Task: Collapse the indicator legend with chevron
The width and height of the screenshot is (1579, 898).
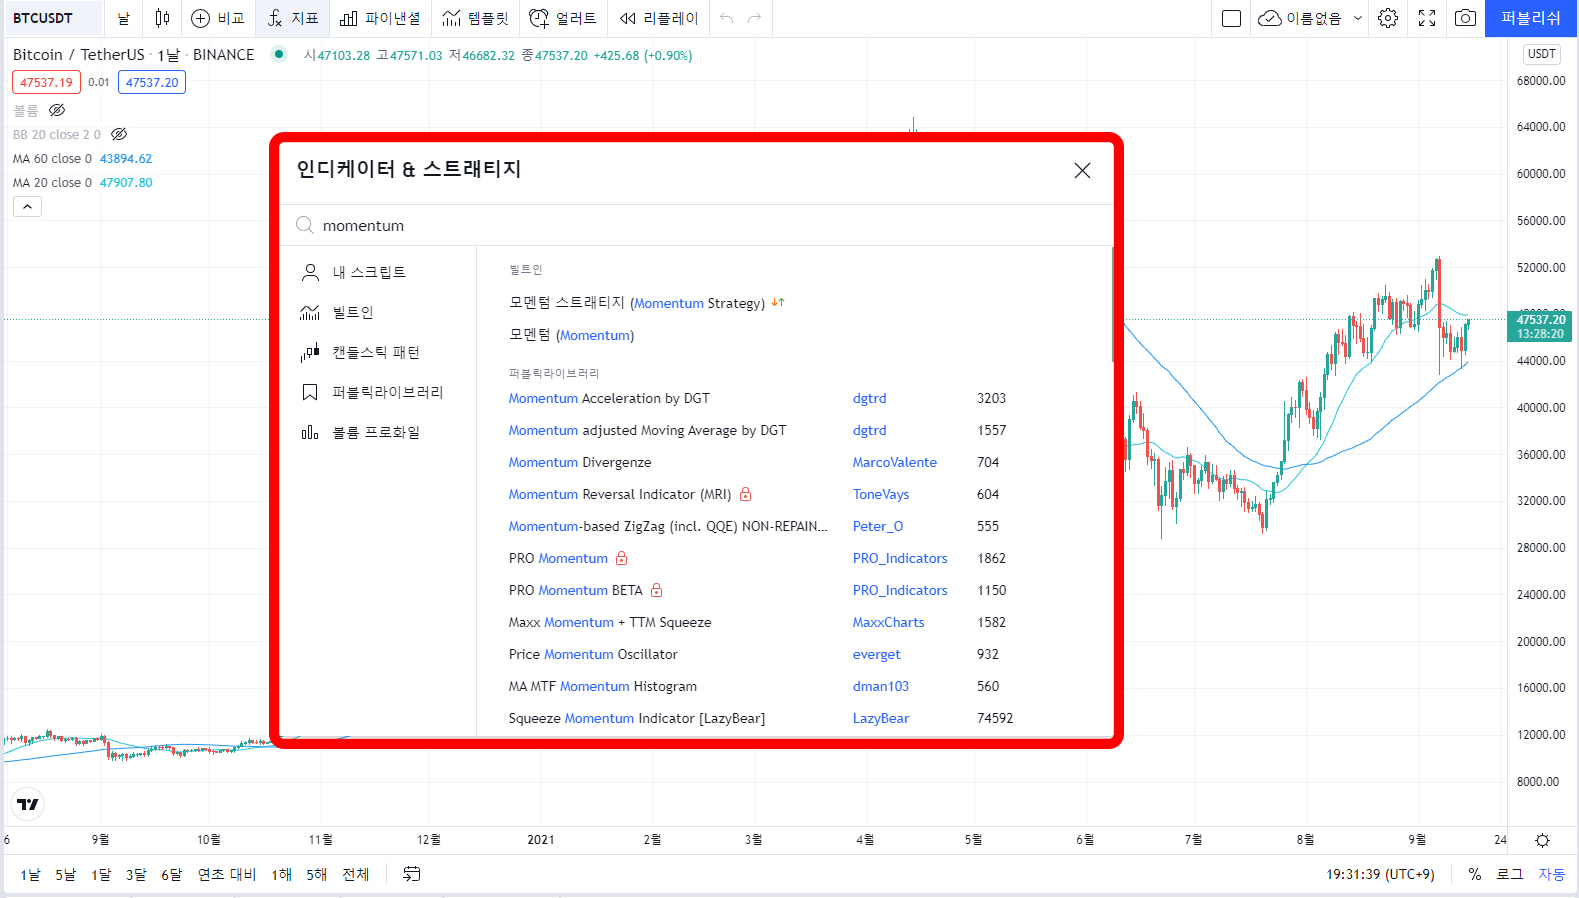Action: 27,207
